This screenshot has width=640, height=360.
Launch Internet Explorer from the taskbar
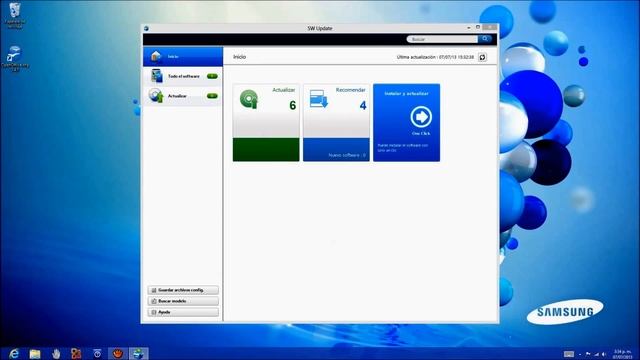[14, 353]
